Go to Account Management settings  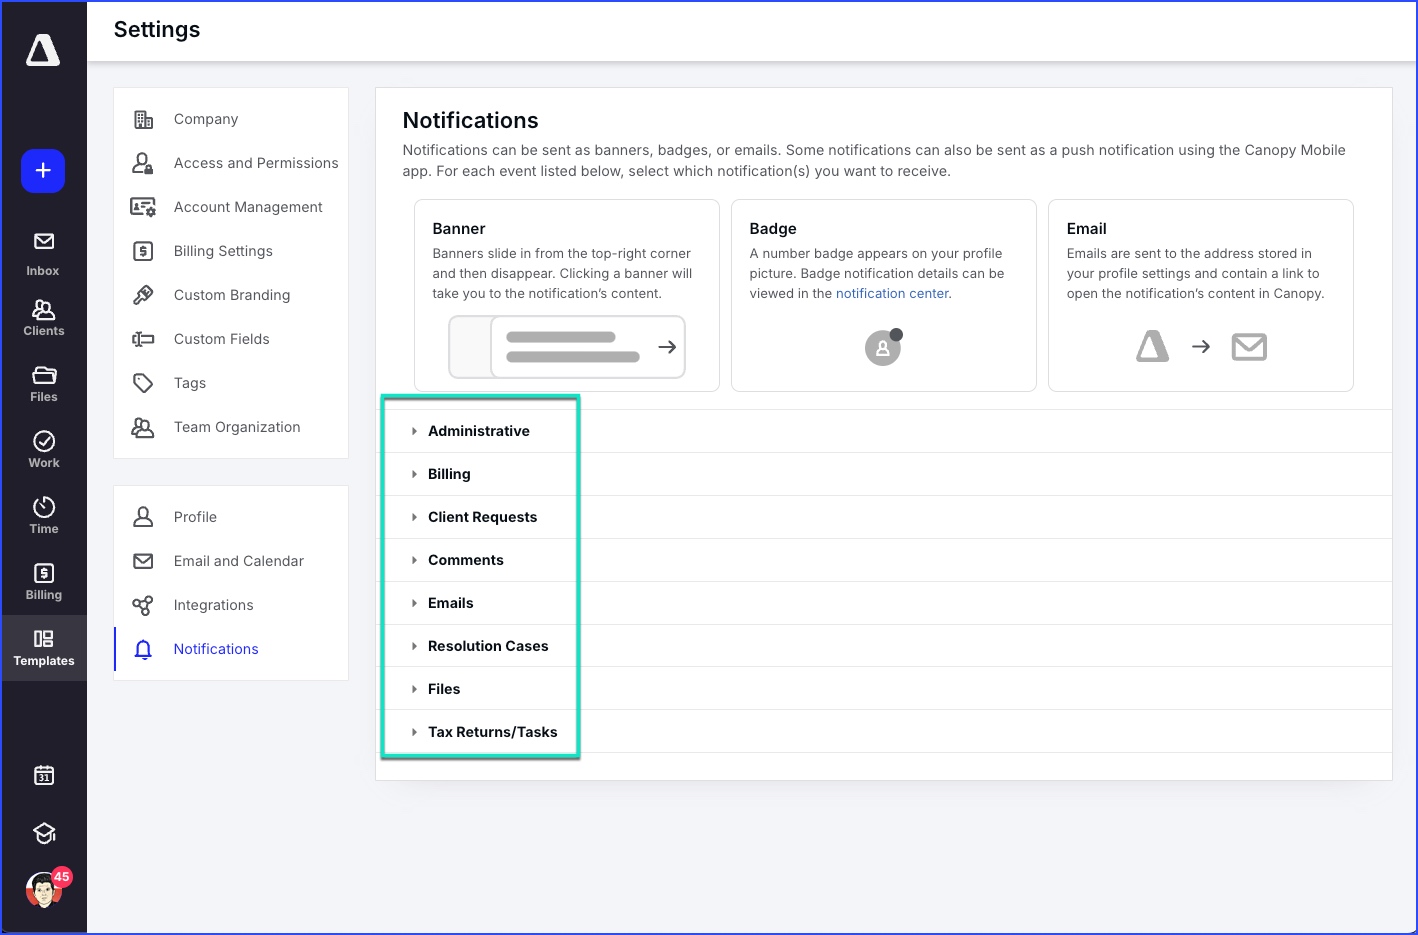pyautogui.click(x=248, y=207)
